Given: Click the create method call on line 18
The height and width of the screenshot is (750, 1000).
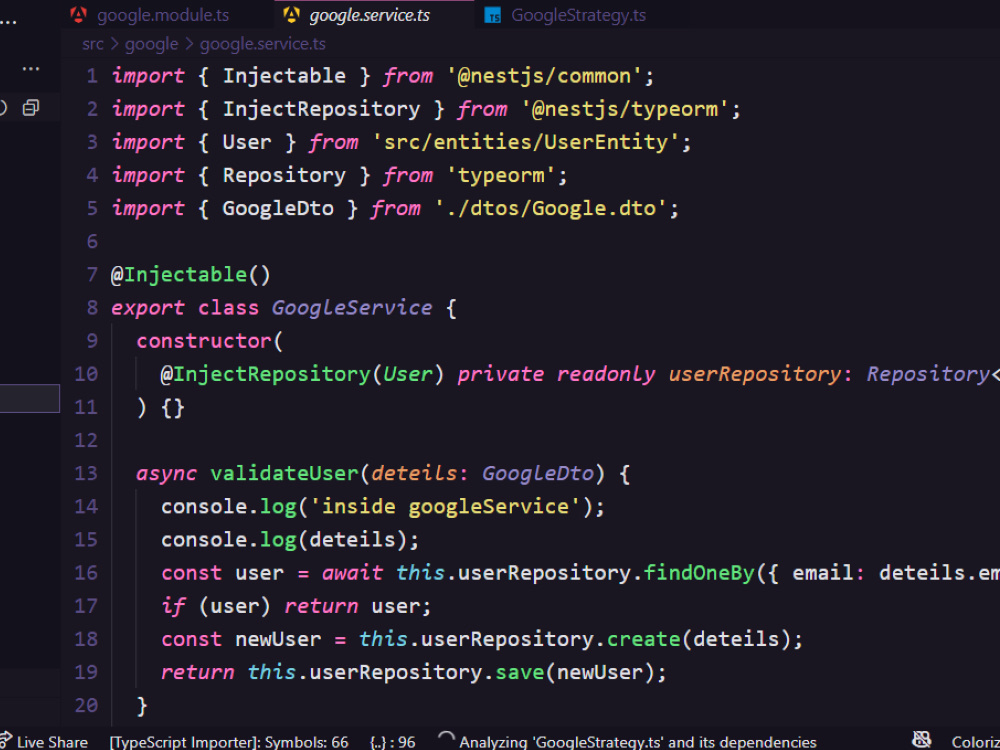Looking at the screenshot, I should [x=643, y=640].
